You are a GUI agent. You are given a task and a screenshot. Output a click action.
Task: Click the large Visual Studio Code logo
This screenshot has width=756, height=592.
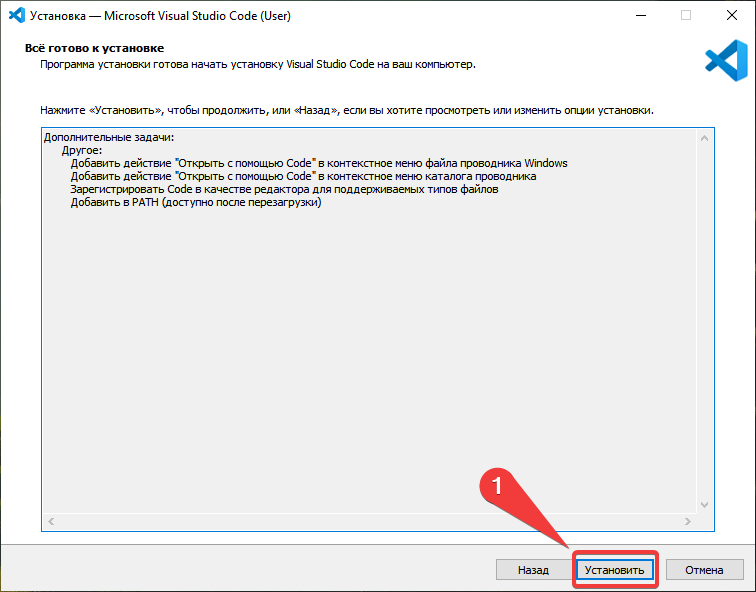(x=726, y=60)
